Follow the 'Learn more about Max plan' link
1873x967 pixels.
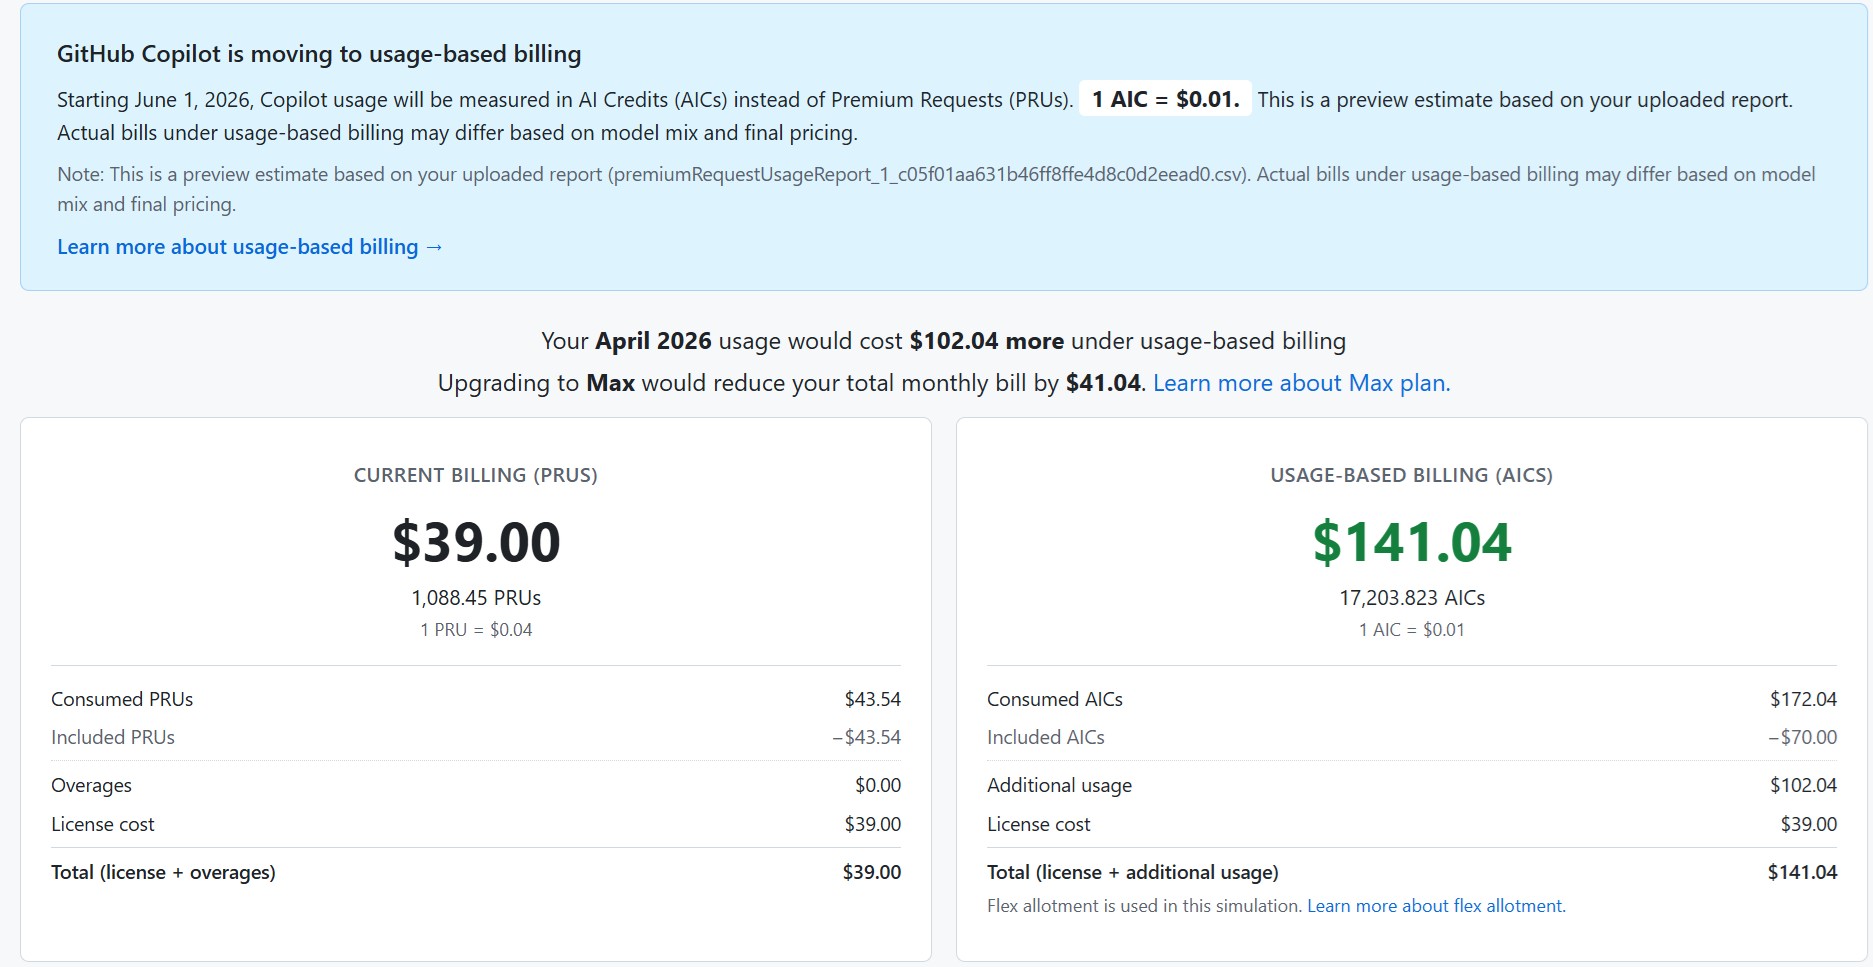coord(1301,383)
